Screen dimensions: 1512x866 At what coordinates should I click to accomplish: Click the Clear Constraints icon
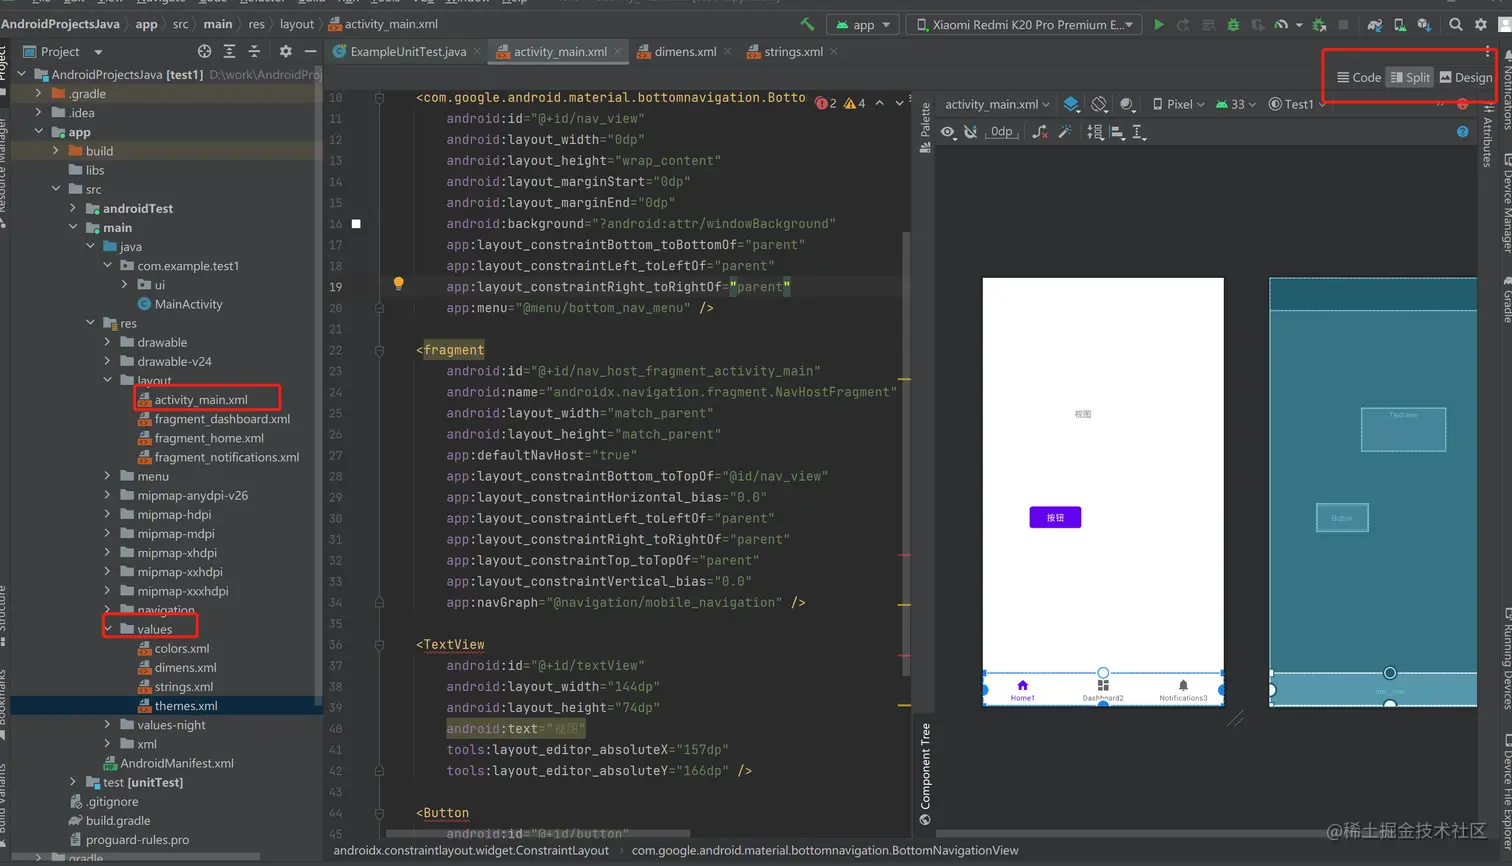click(1040, 132)
